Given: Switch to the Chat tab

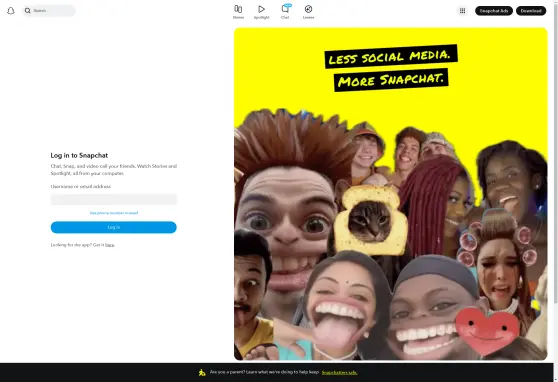Looking at the screenshot, I should click(285, 12).
